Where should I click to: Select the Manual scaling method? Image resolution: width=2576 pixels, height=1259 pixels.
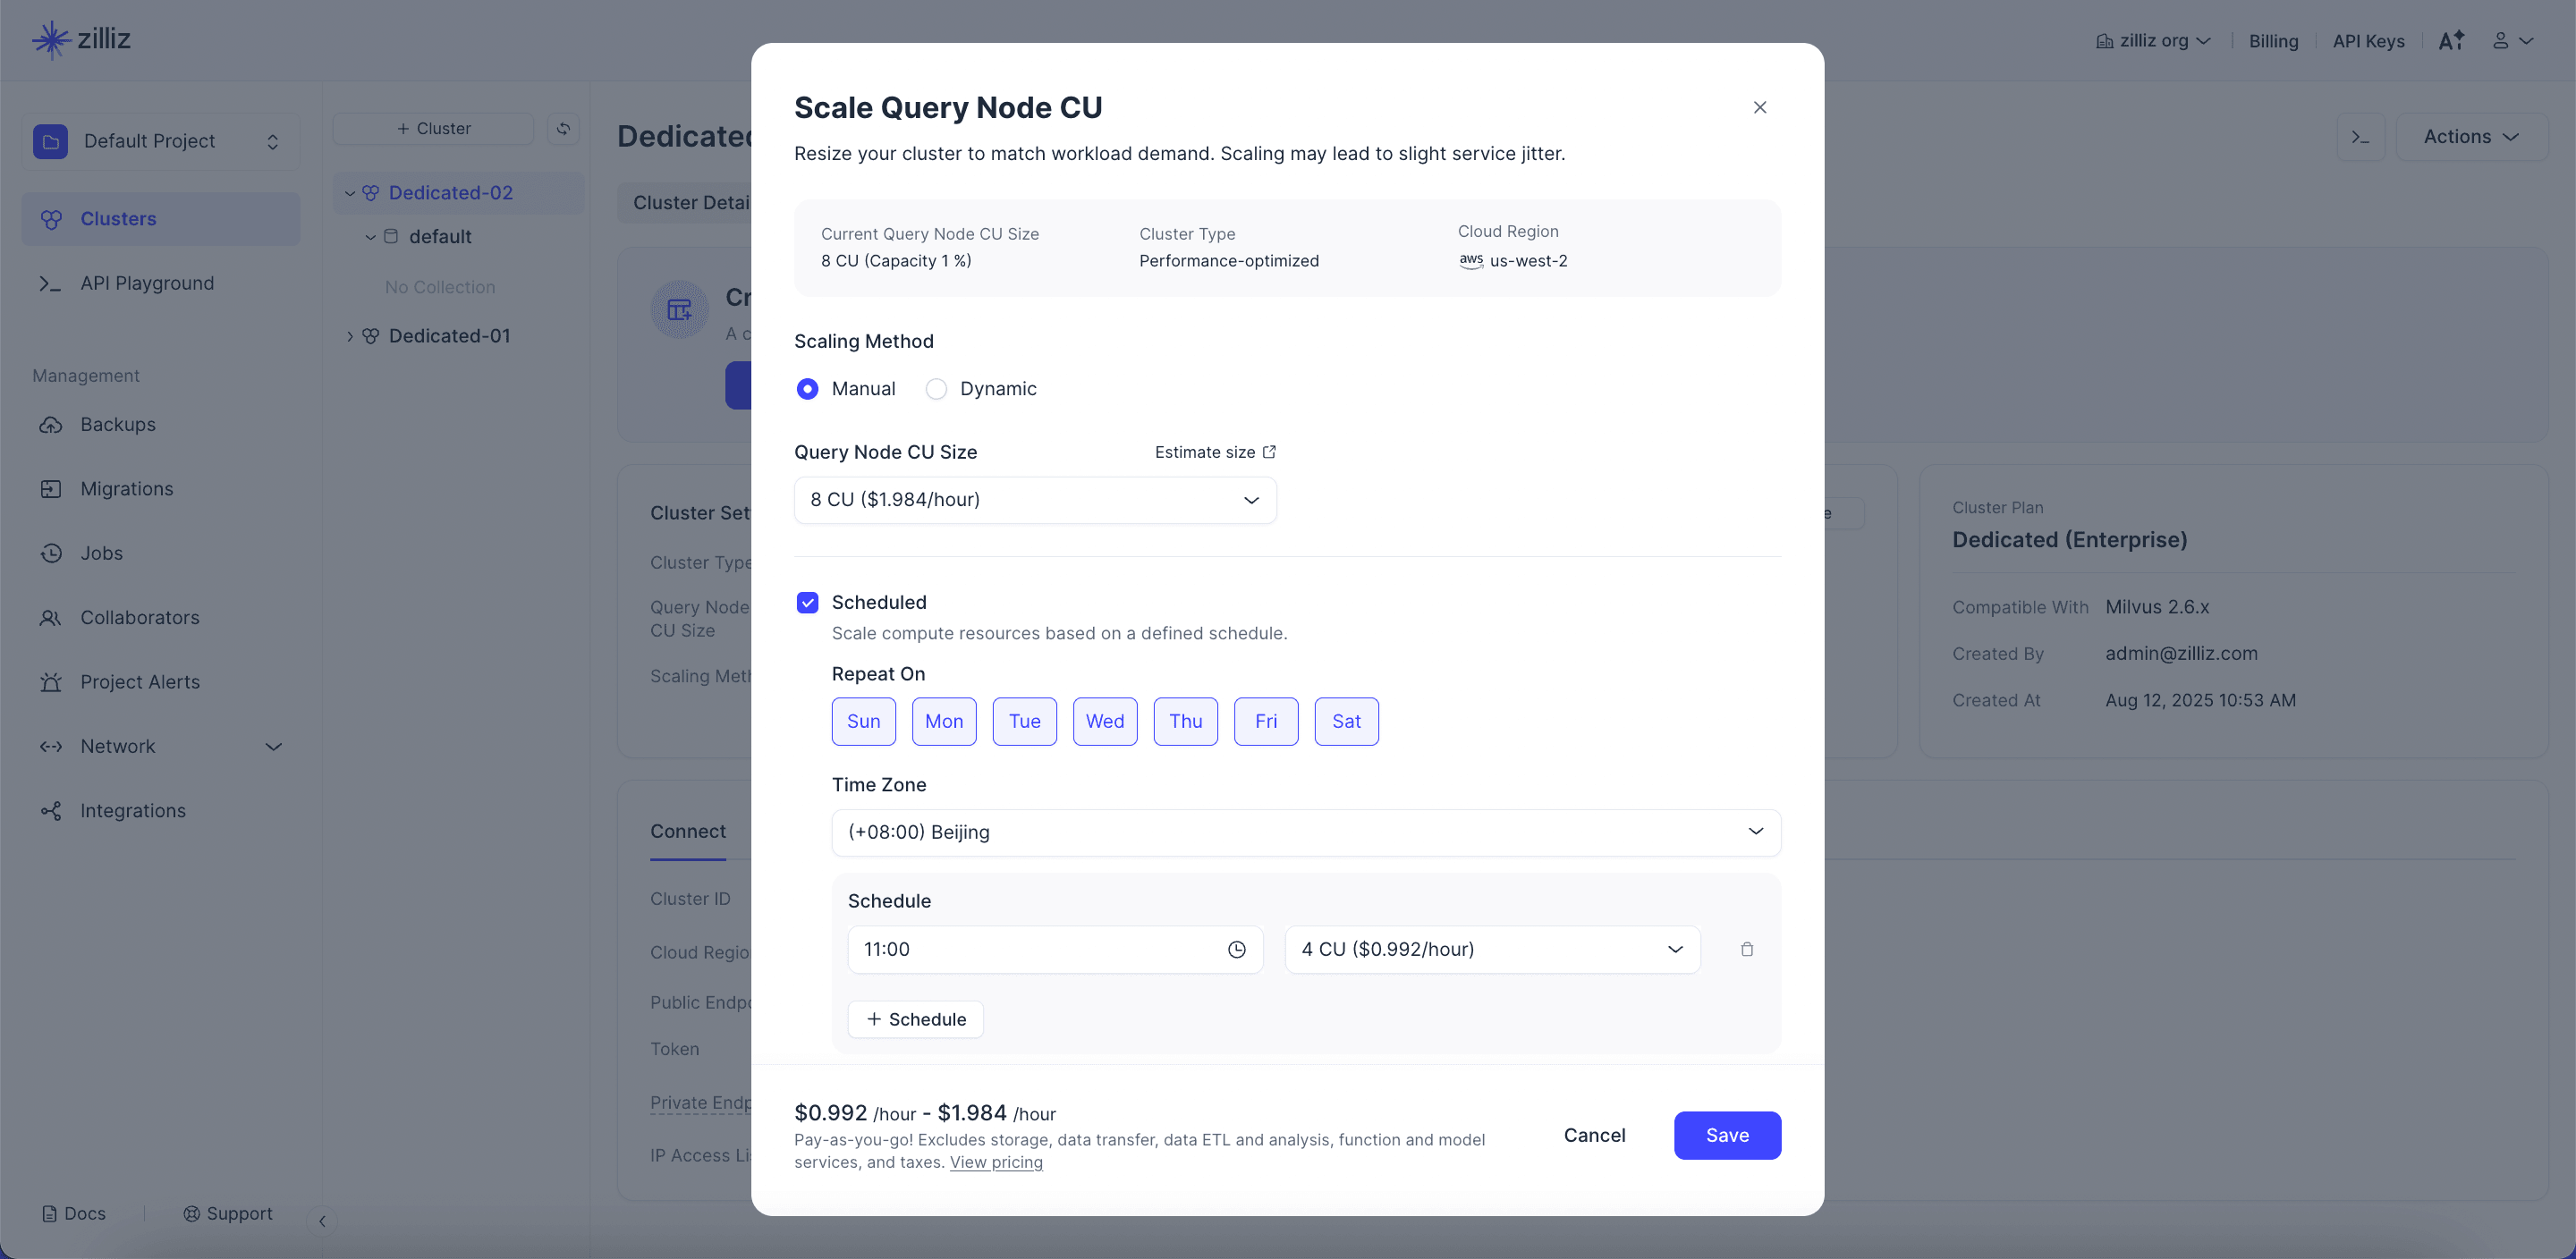[807, 389]
